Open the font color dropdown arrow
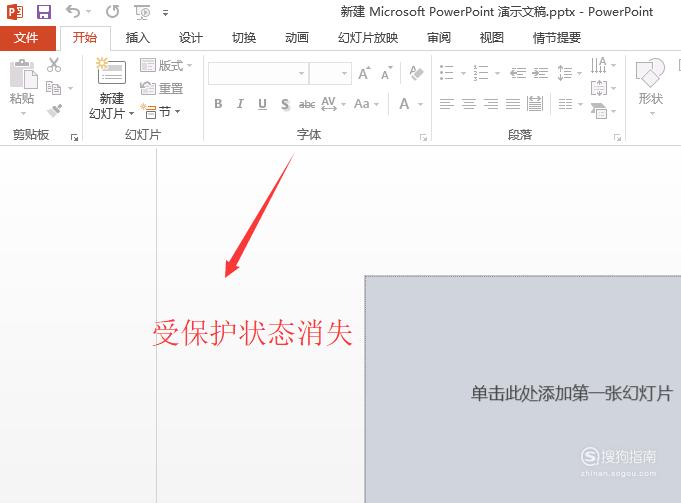The height and width of the screenshot is (503, 681). pos(420,105)
